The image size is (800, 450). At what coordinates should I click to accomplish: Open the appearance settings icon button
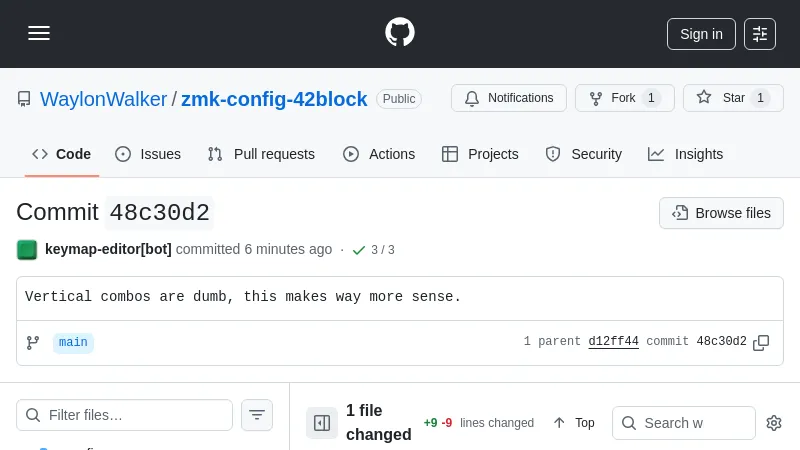click(x=760, y=34)
